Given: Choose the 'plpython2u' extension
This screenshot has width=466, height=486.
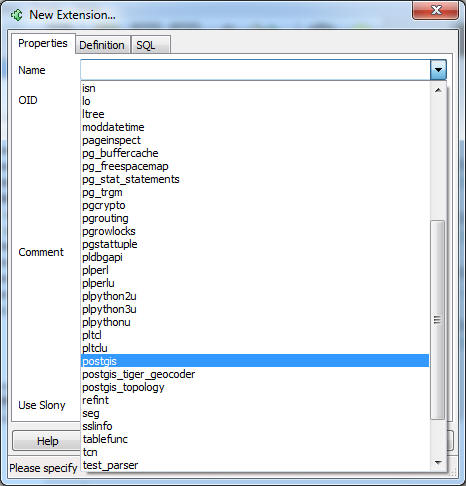Looking at the screenshot, I should click(x=255, y=296).
